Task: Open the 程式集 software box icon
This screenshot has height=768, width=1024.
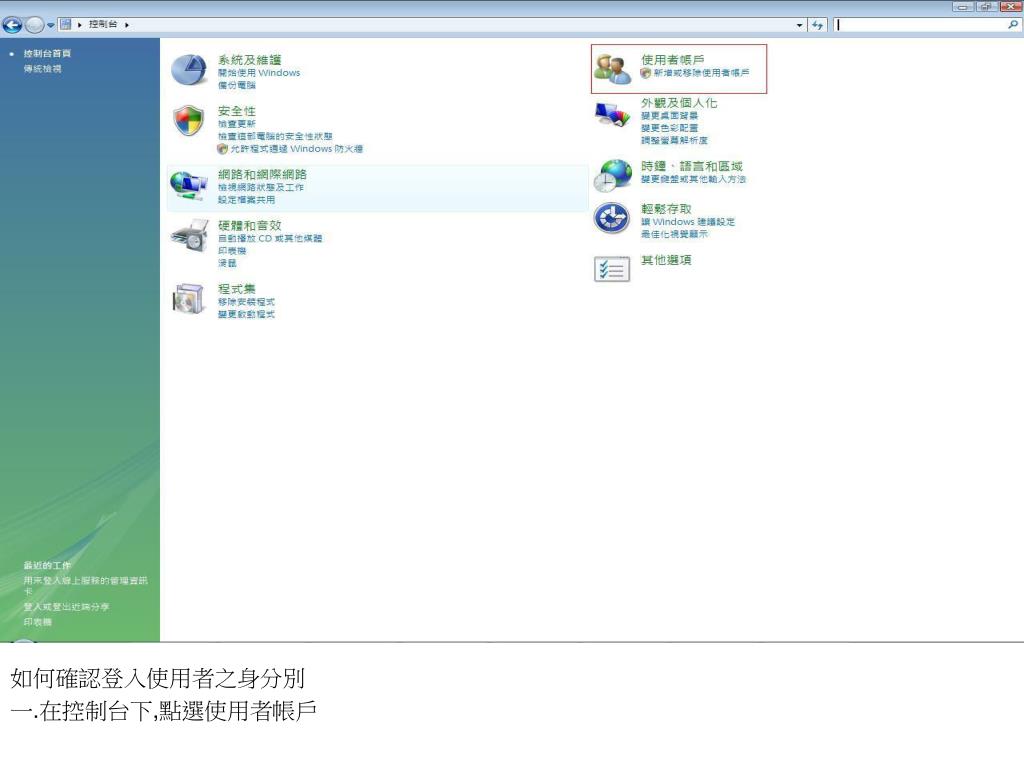Action: coord(189,299)
